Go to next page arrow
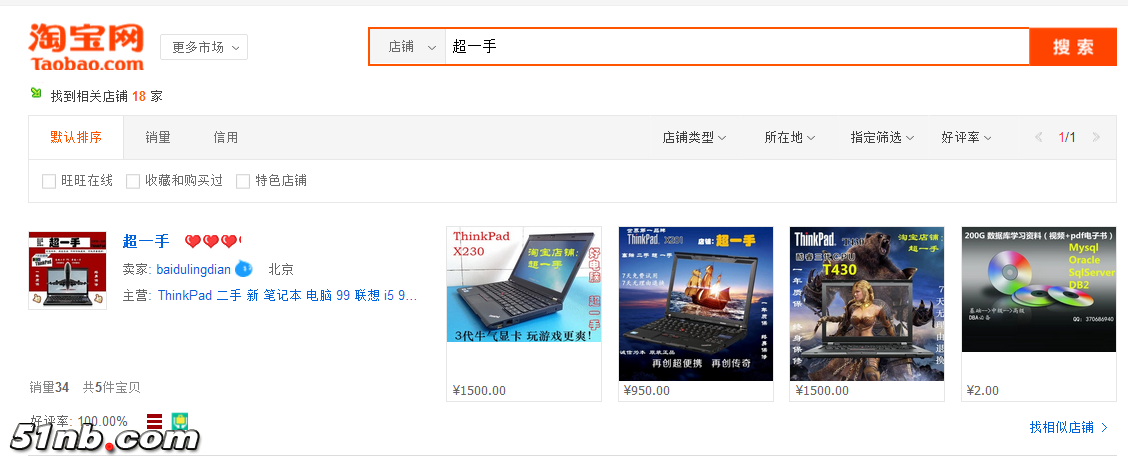1128x461 pixels. click(1096, 137)
